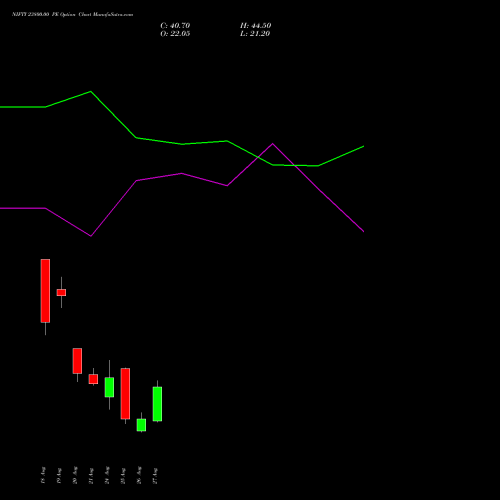This screenshot has height=500, width=500.
Task: Click the 26 Aug date axis label
Action: point(139,475)
